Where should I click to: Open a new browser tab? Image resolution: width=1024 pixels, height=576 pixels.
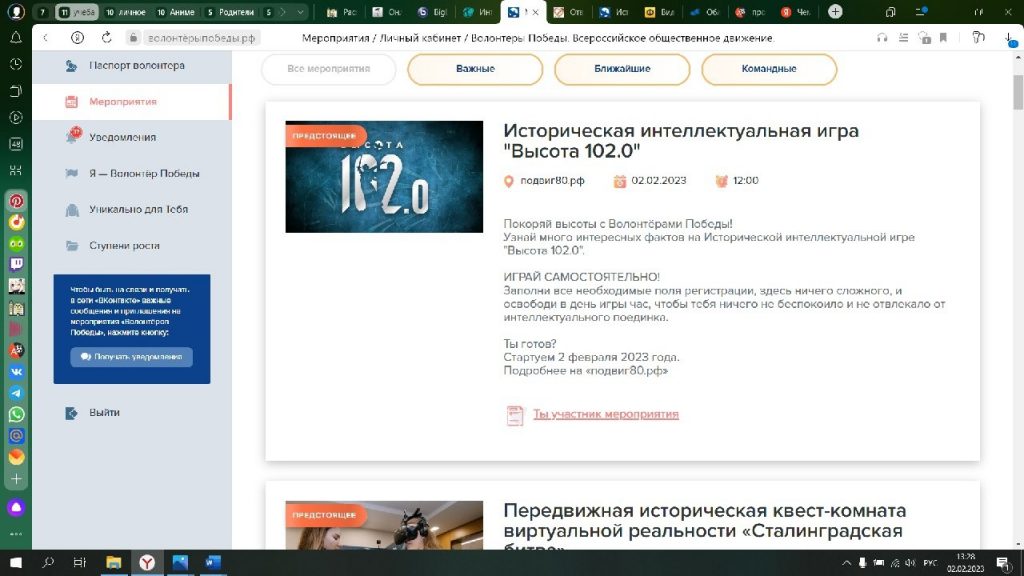[835, 12]
